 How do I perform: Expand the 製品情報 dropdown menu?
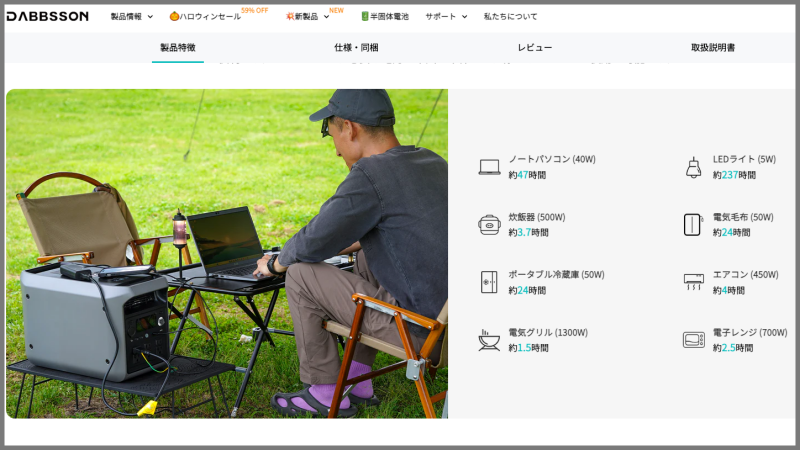coord(131,17)
